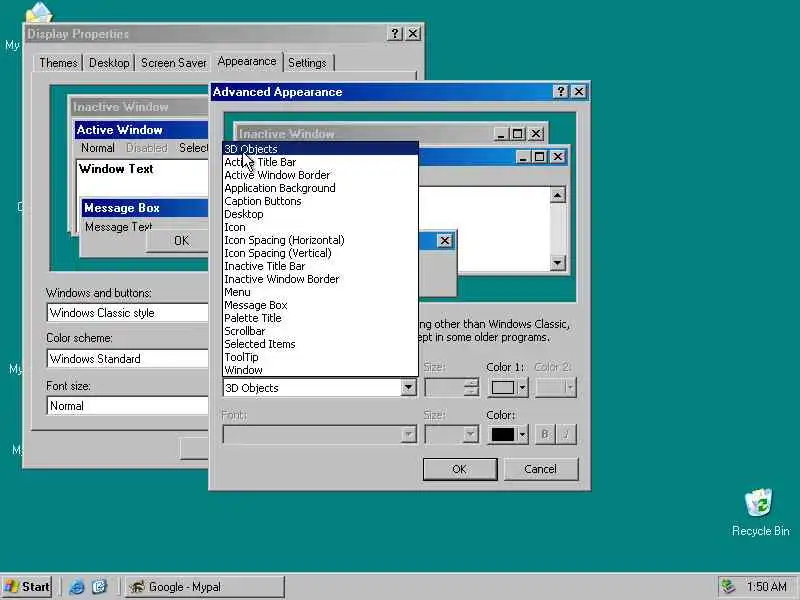Click preview message box close button
The width and height of the screenshot is (800, 600).
point(444,241)
